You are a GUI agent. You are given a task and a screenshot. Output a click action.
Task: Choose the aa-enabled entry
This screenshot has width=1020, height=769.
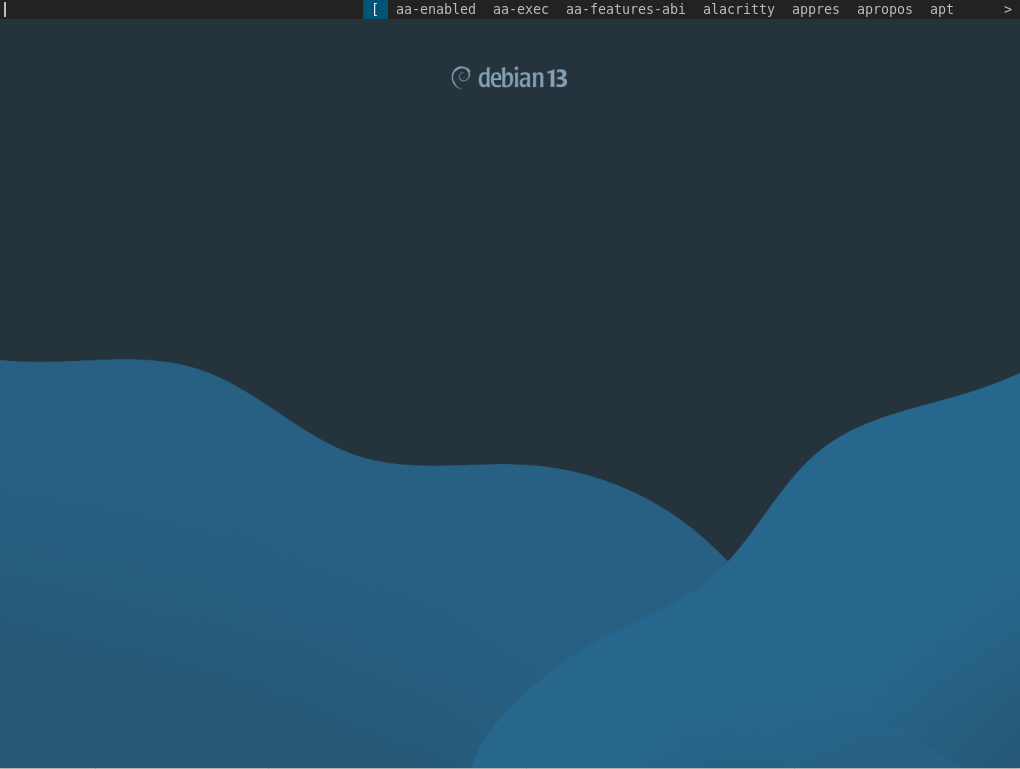[x=436, y=9]
